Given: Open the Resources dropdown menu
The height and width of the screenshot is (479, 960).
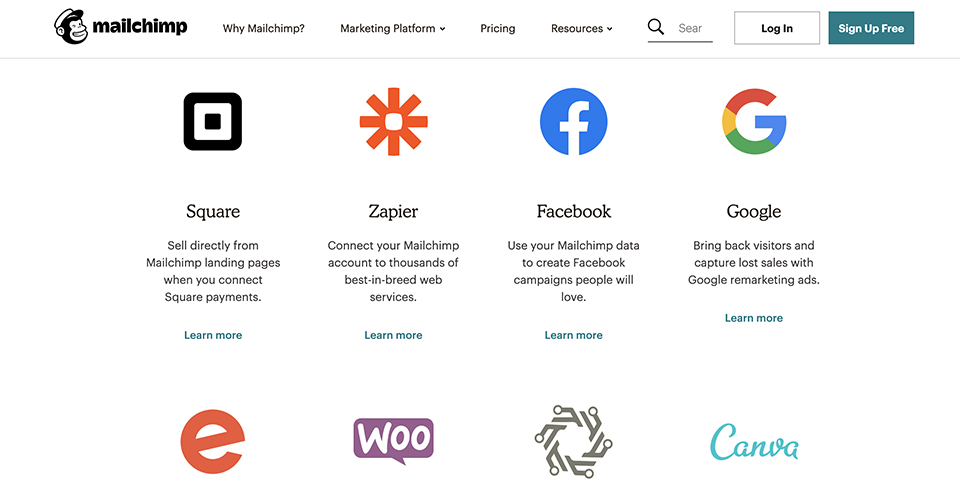Looking at the screenshot, I should click(x=582, y=29).
